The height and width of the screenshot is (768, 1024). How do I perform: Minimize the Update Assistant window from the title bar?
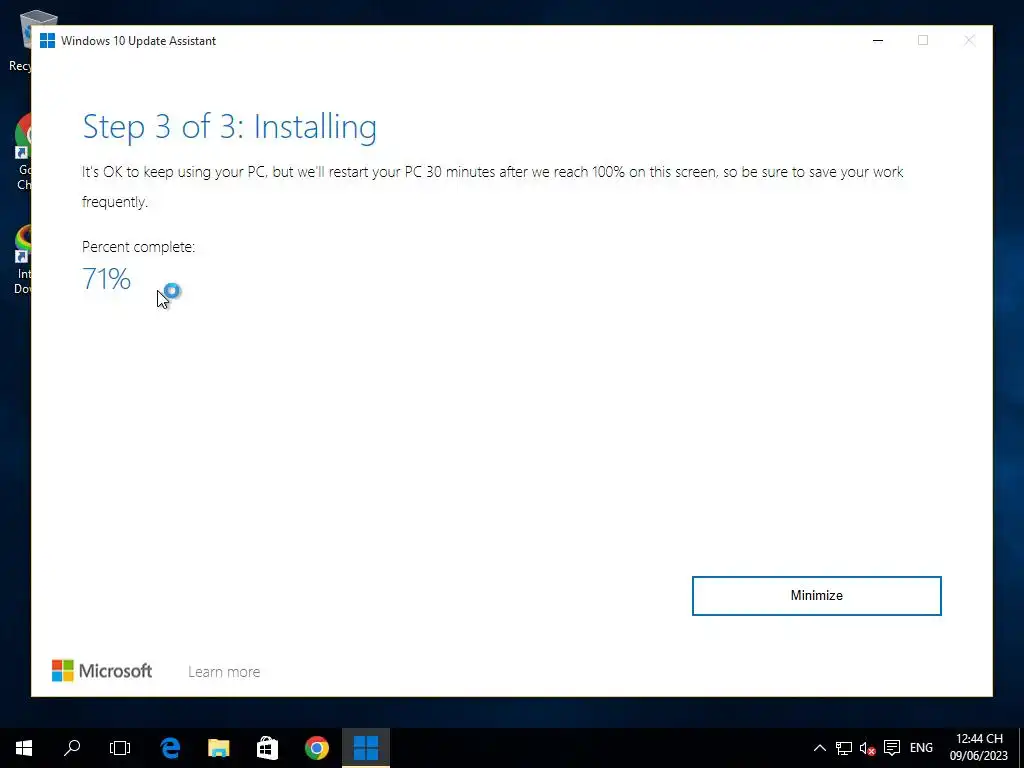coord(878,40)
